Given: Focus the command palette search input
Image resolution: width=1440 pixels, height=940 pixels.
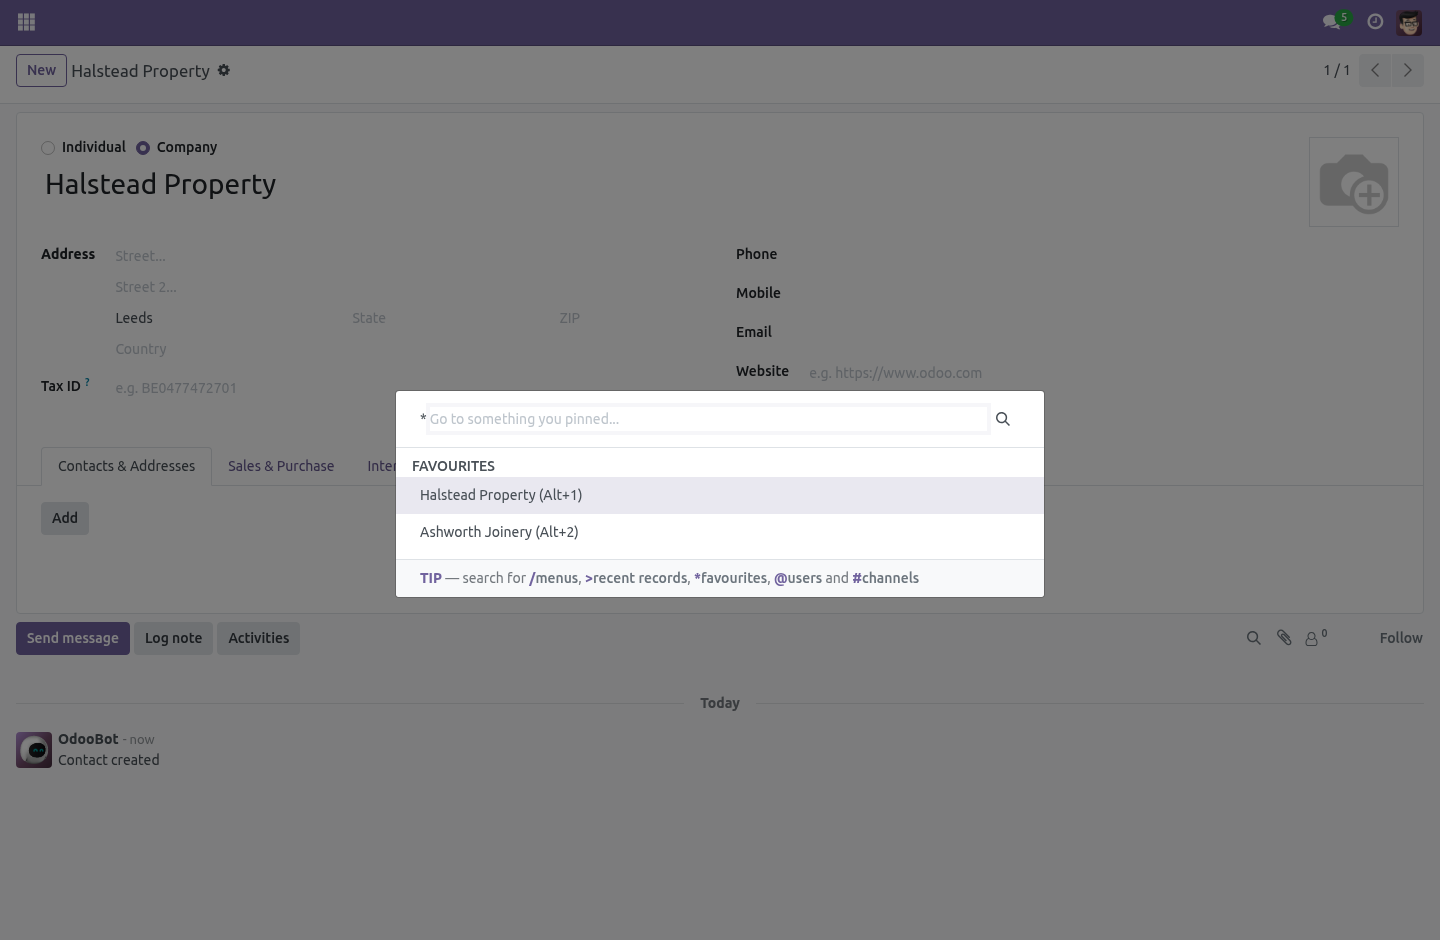Looking at the screenshot, I should 707,419.
